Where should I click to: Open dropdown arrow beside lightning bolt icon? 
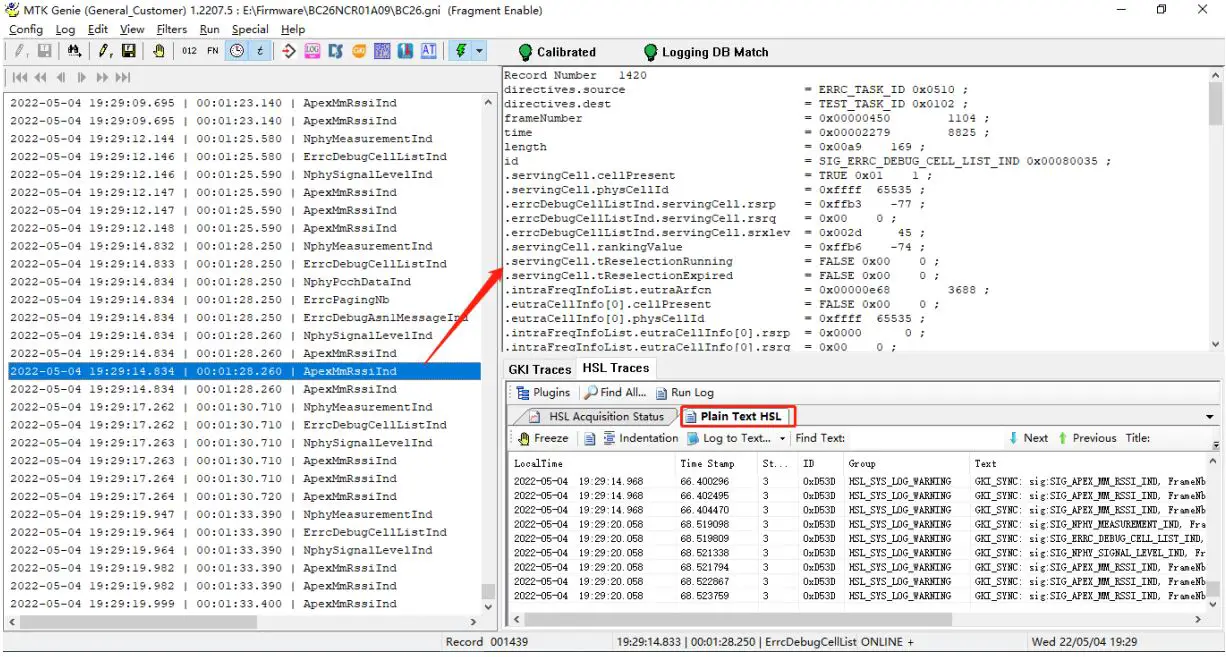(479, 51)
